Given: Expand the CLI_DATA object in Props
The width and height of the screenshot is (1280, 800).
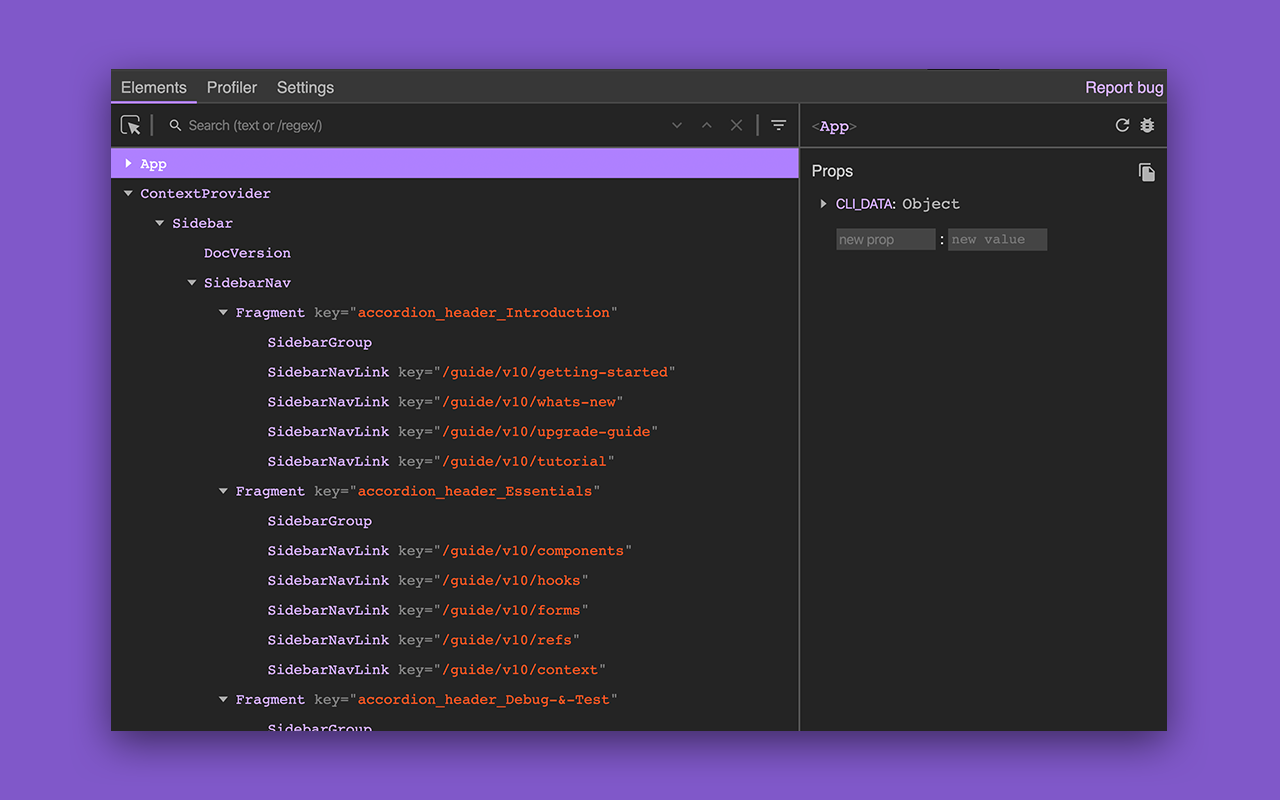Looking at the screenshot, I should click(x=823, y=203).
